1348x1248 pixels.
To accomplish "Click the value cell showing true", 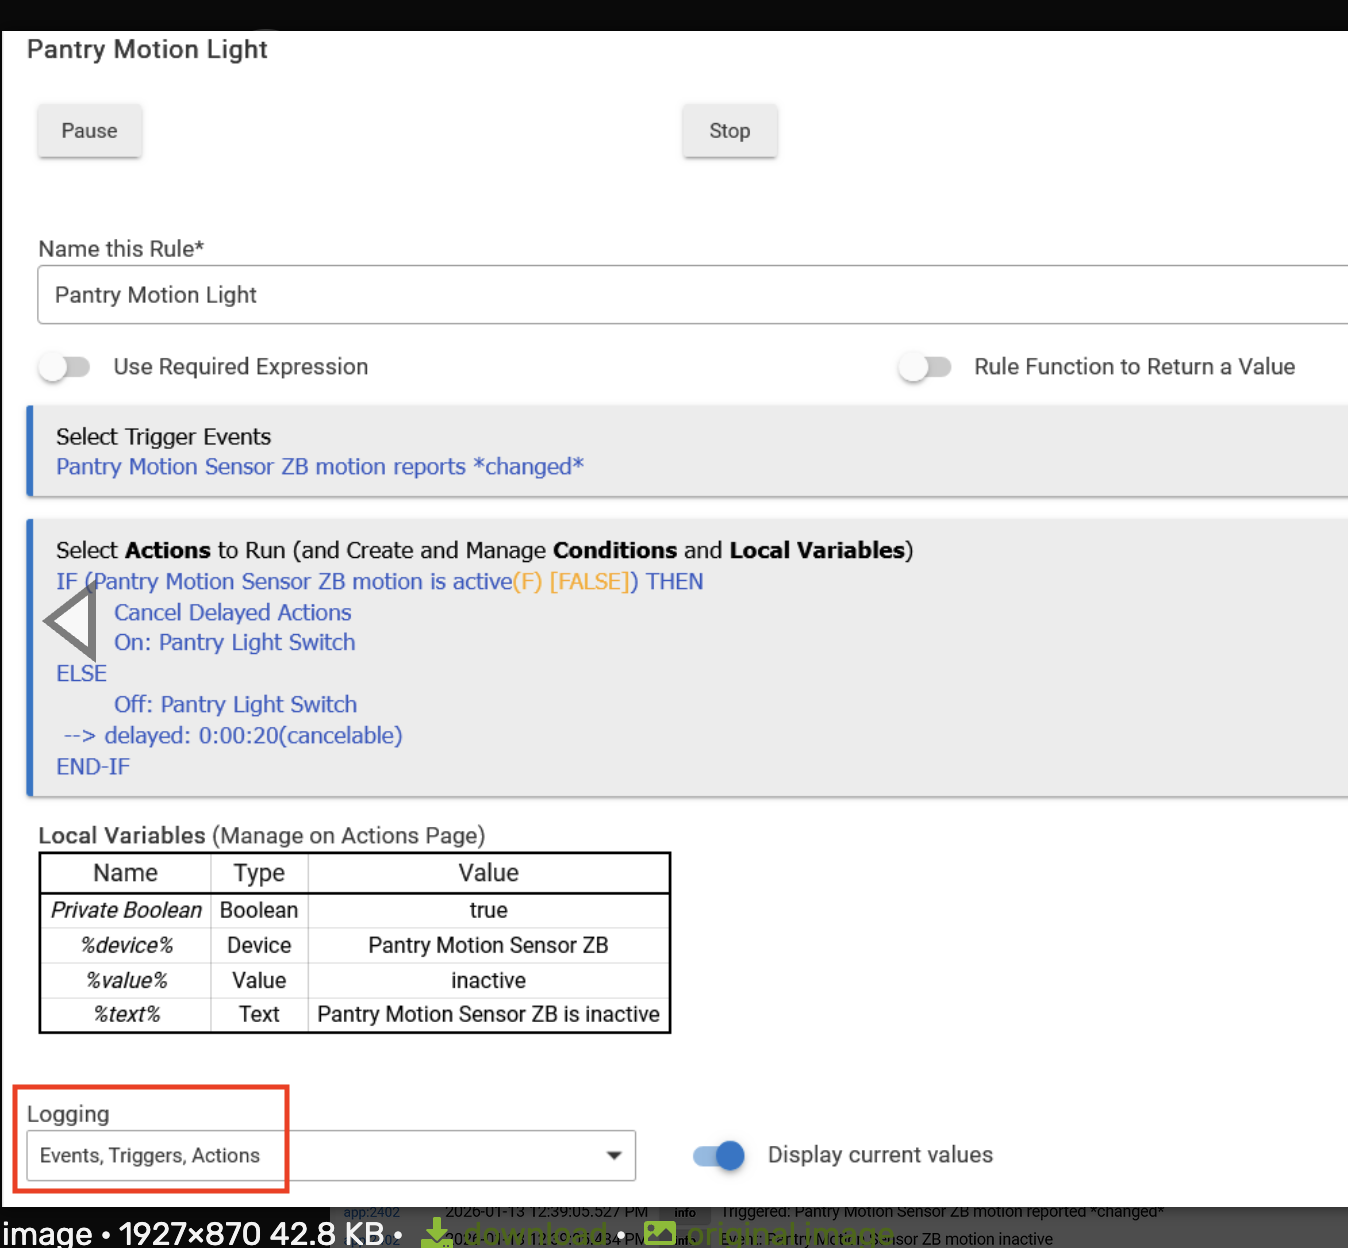I will (489, 910).
